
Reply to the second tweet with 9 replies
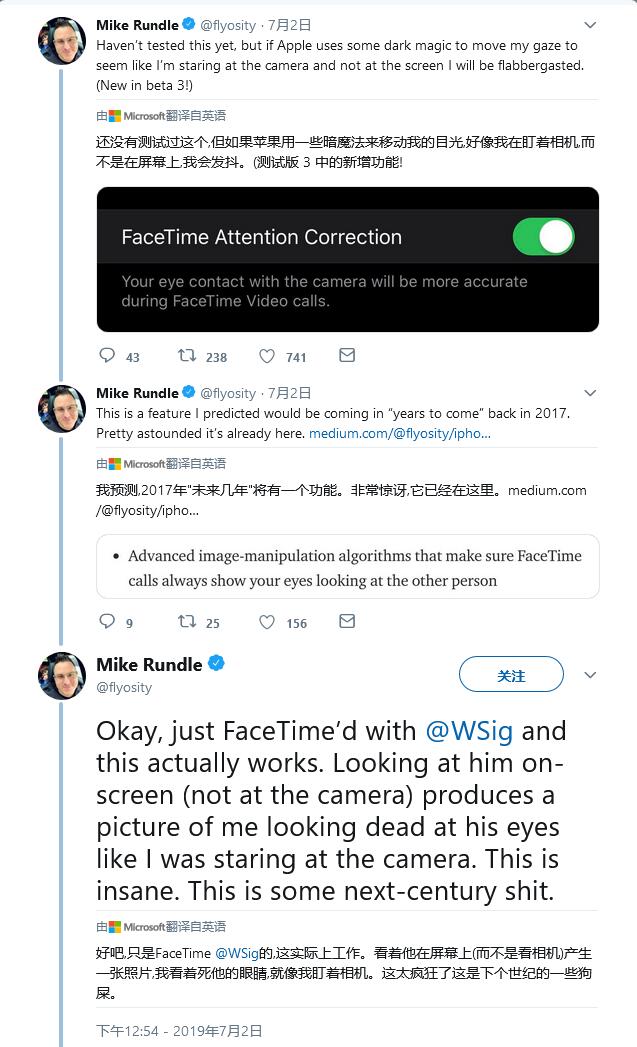(x=108, y=621)
